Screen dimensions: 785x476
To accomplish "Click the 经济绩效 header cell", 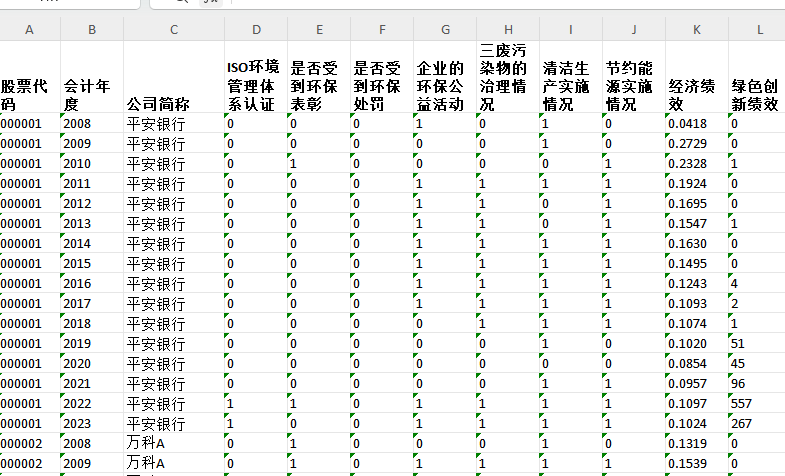I will [x=697, y=77].
